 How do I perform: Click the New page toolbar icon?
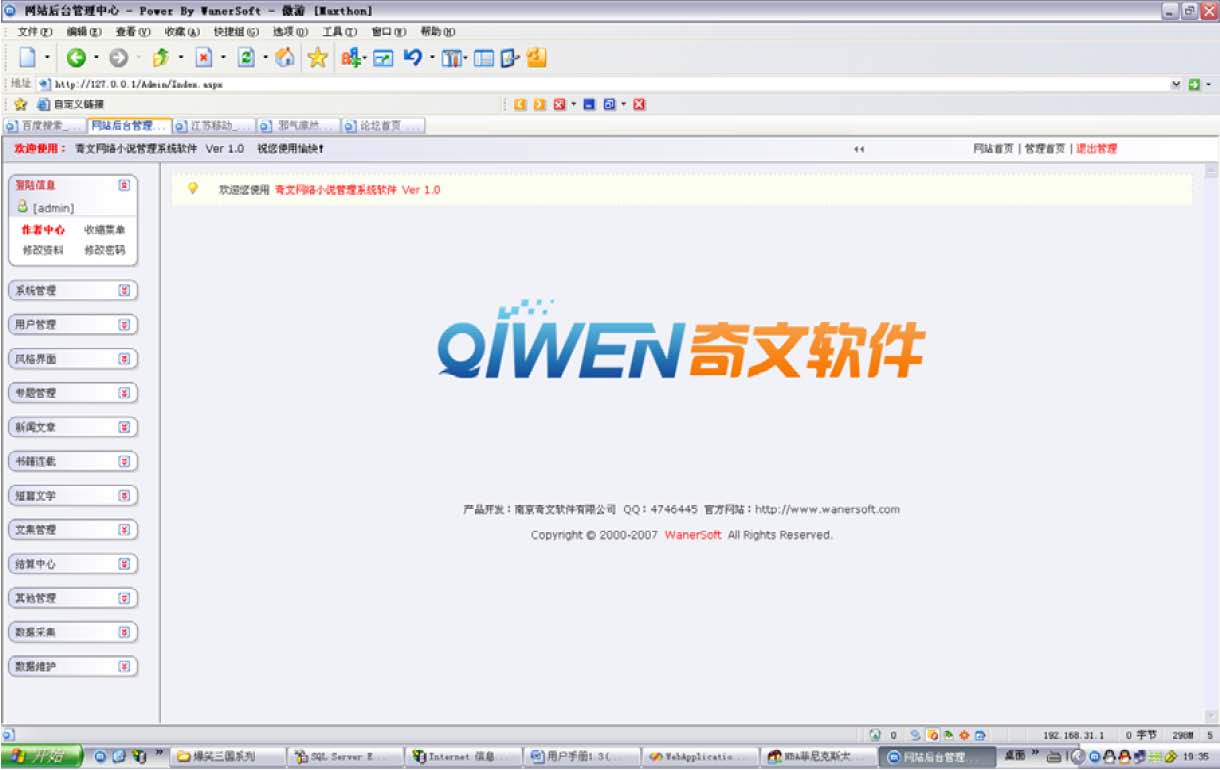27,58
